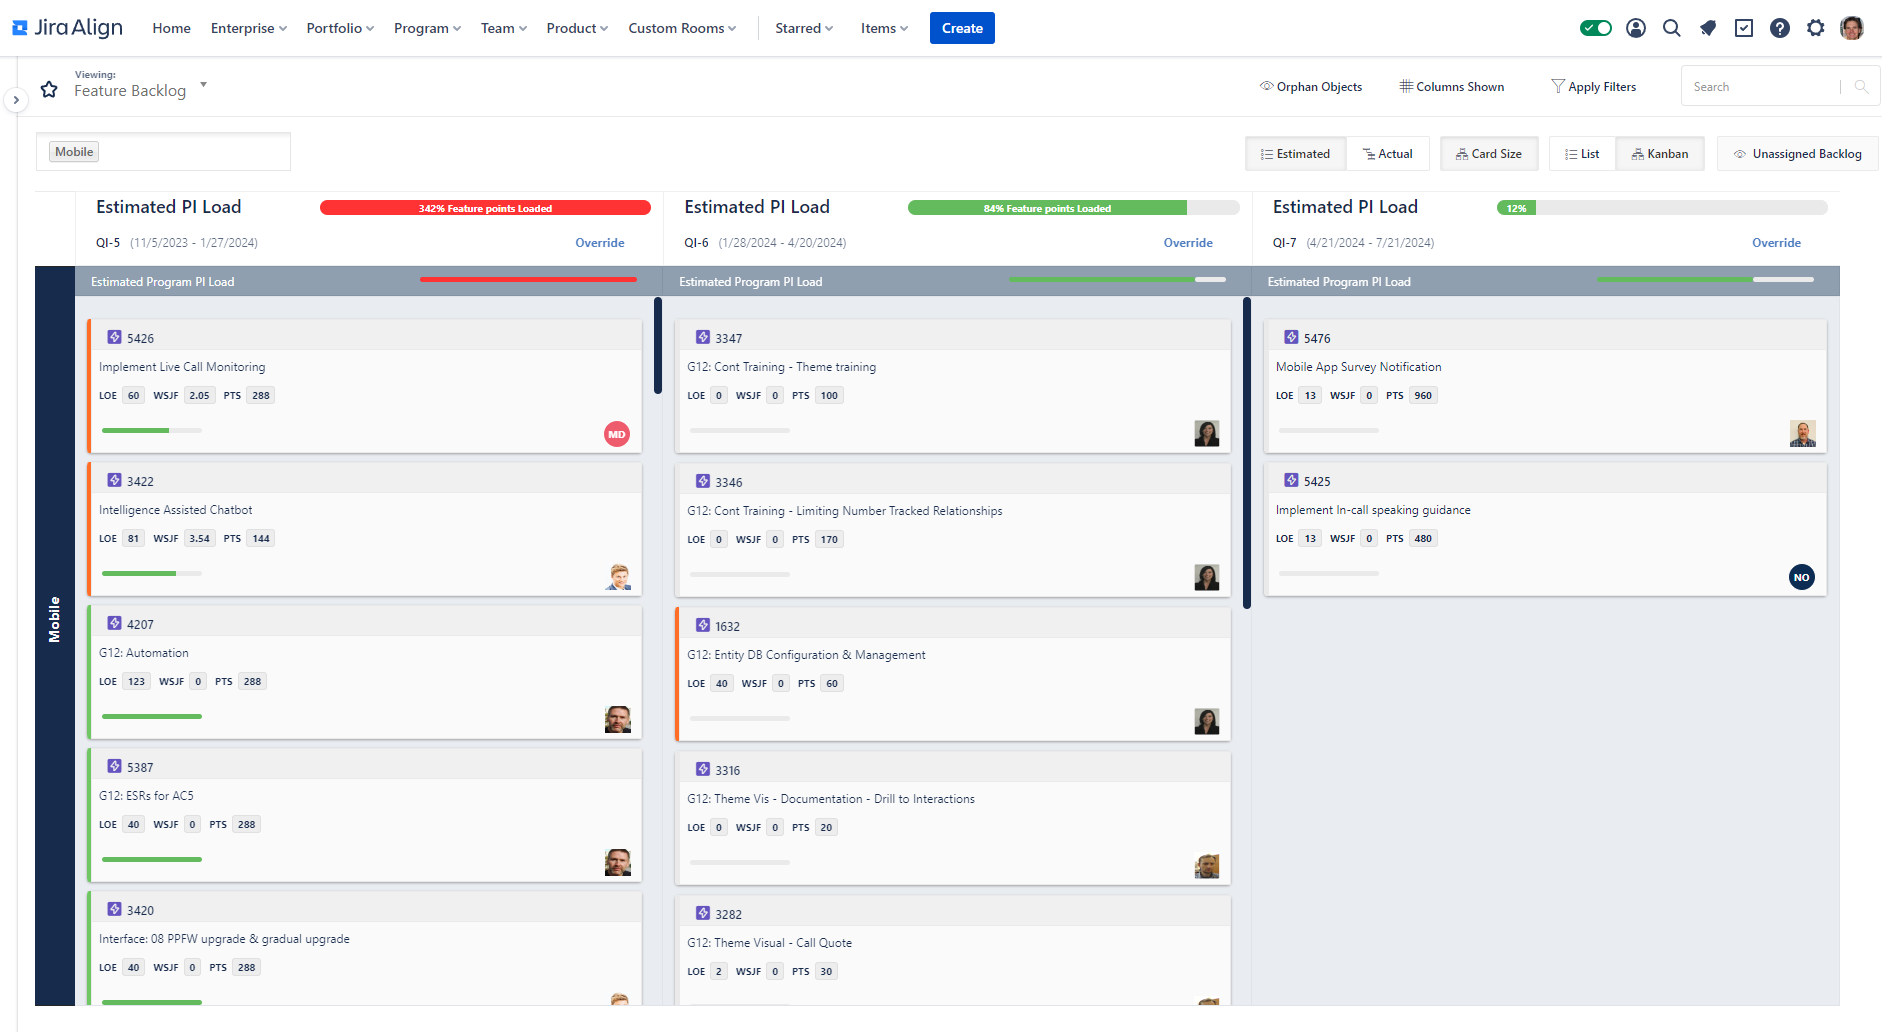The width and height of the screenshot is (1882, 1032).
Task: Toggle Unassigned Backlog visibility
Action: pos(1798,154)
